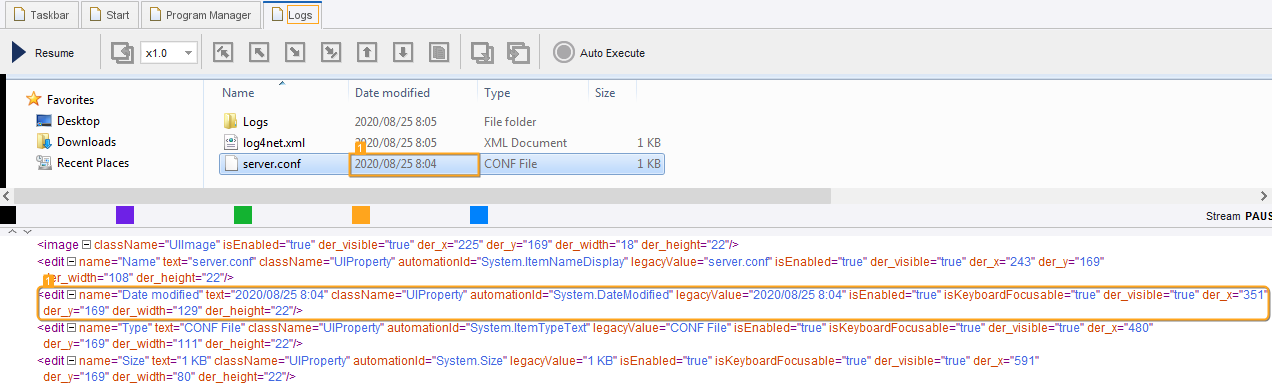Click the stacked pages document toolbar icon
This screenshot has height=389, width=1272.
tap(438, 53)
